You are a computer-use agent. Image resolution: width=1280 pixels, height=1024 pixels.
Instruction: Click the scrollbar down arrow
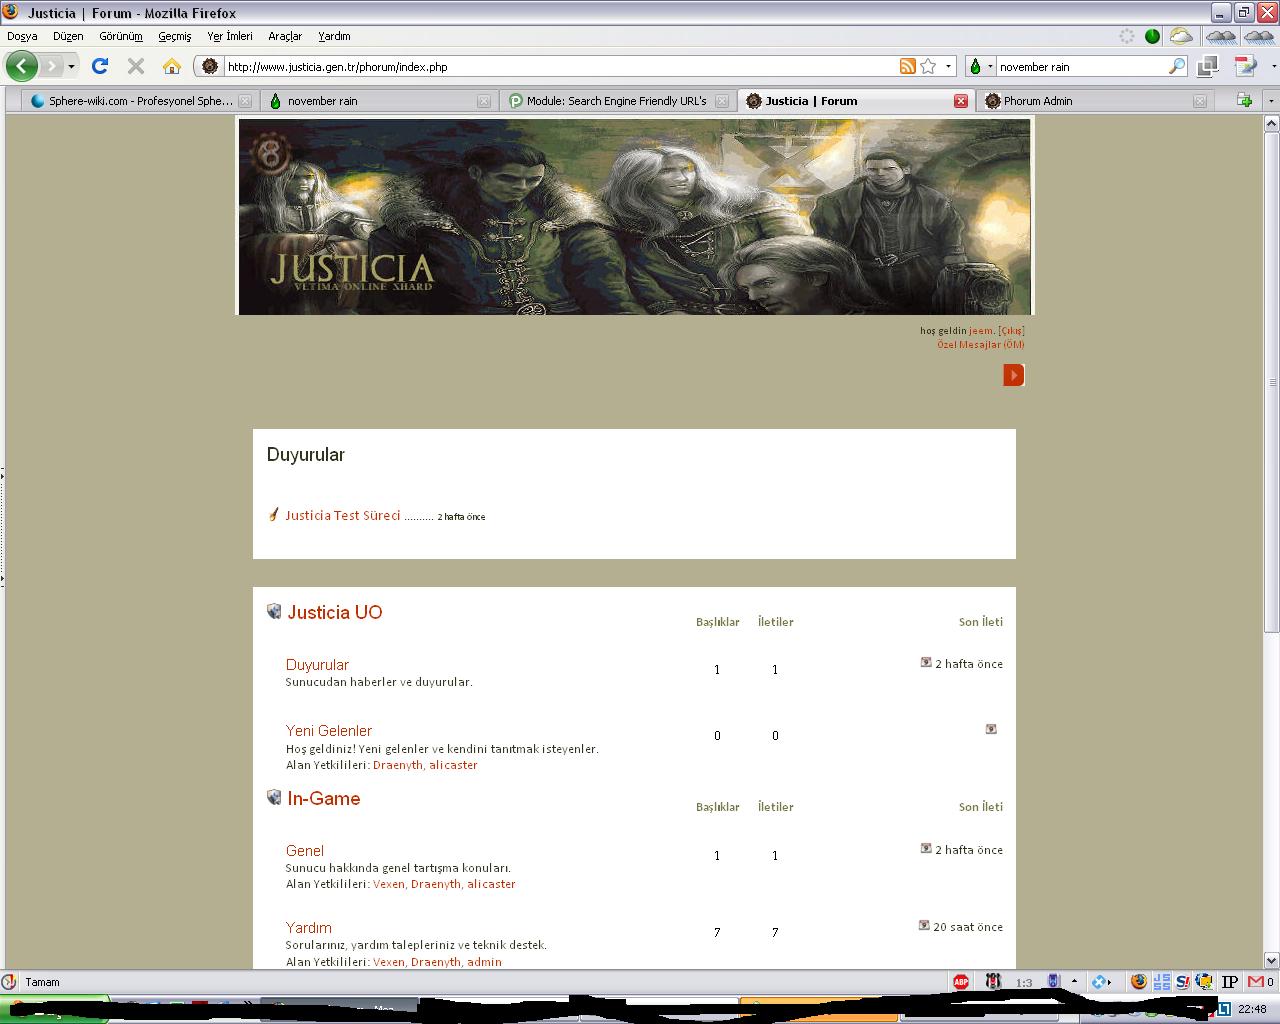(x=1272, y=960)
